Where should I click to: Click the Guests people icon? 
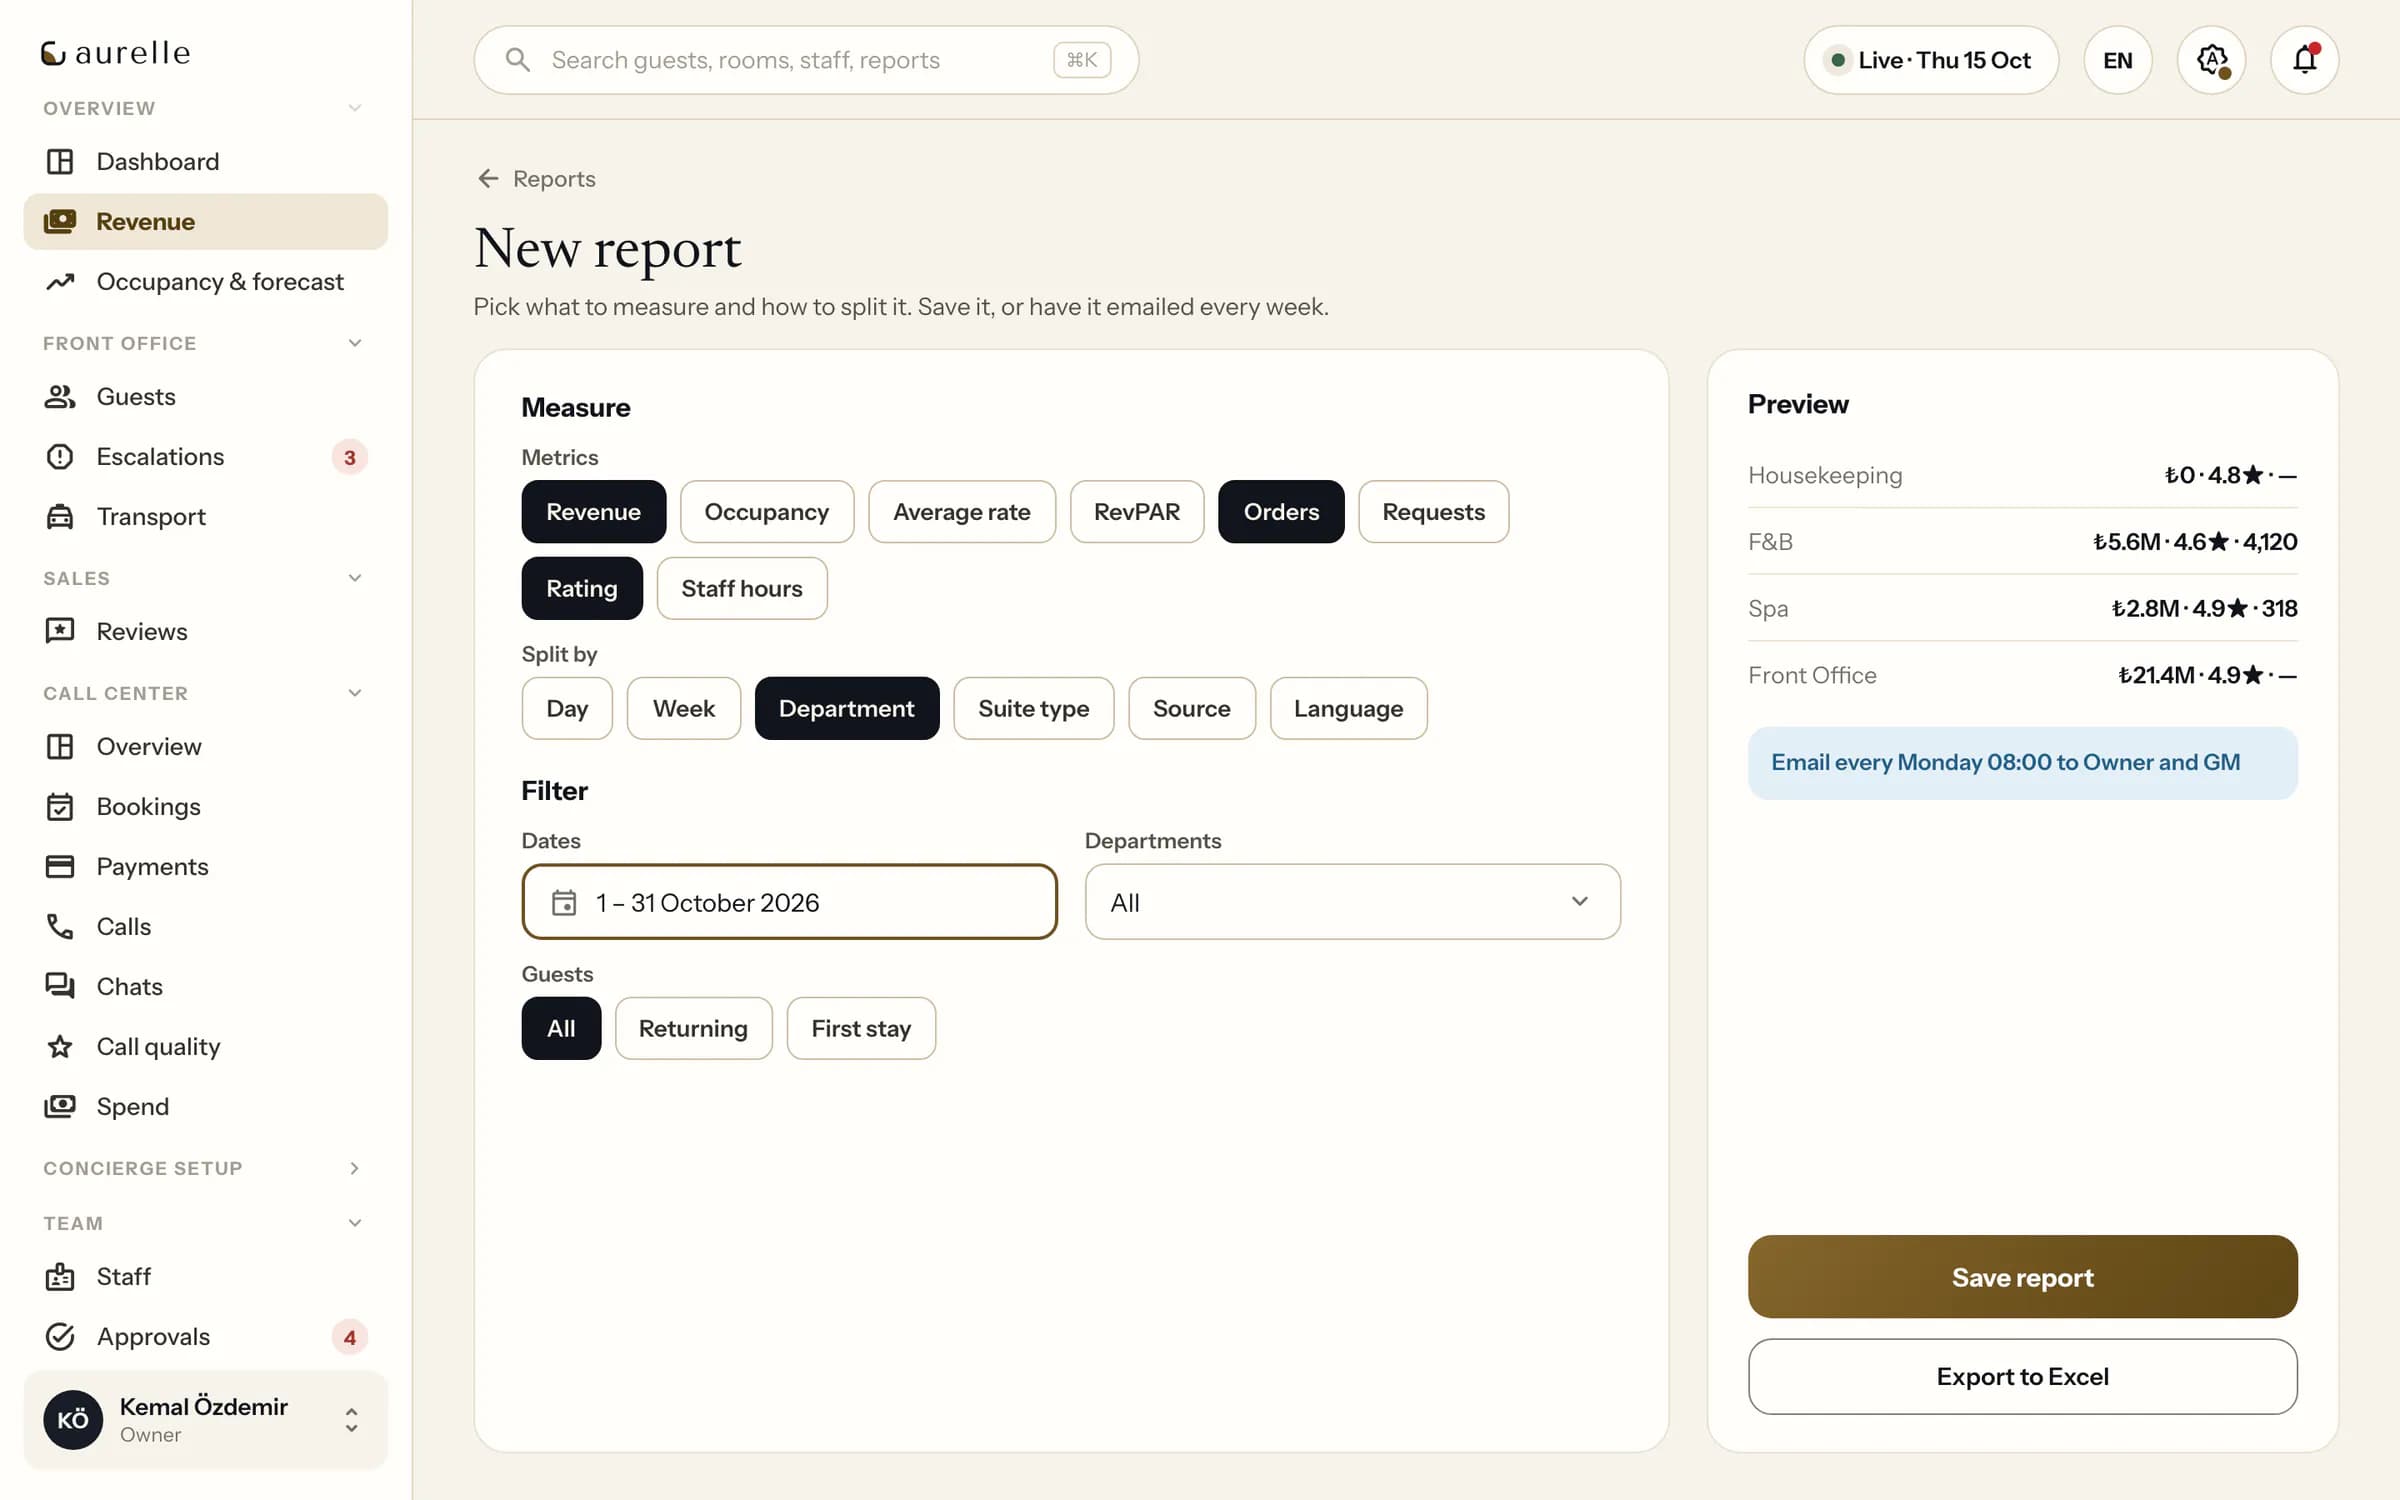60,396
